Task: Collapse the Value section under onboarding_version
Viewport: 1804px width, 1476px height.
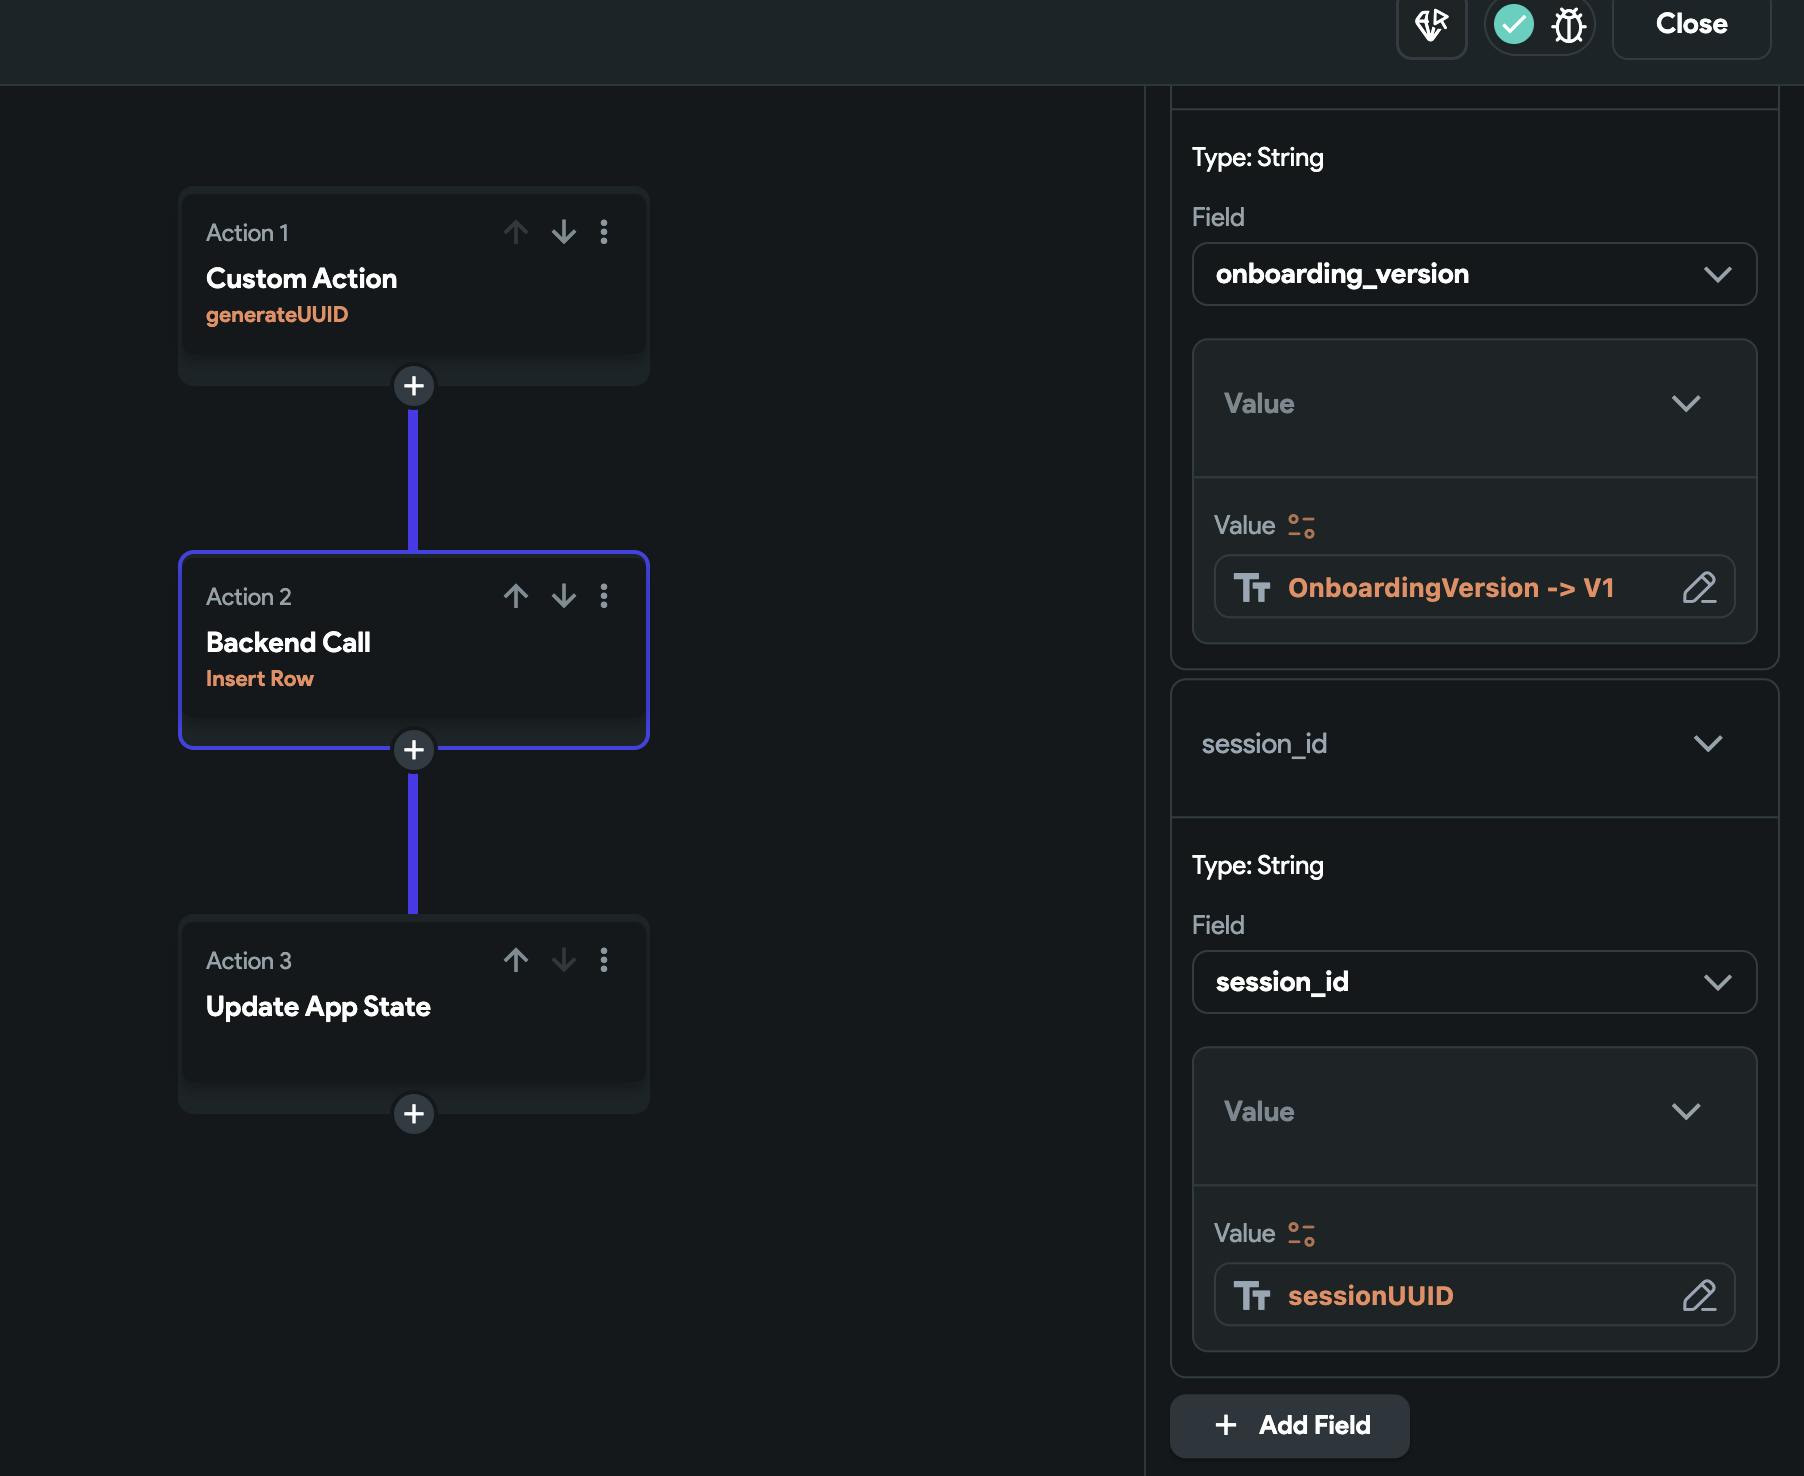Action: [1685, 404]
